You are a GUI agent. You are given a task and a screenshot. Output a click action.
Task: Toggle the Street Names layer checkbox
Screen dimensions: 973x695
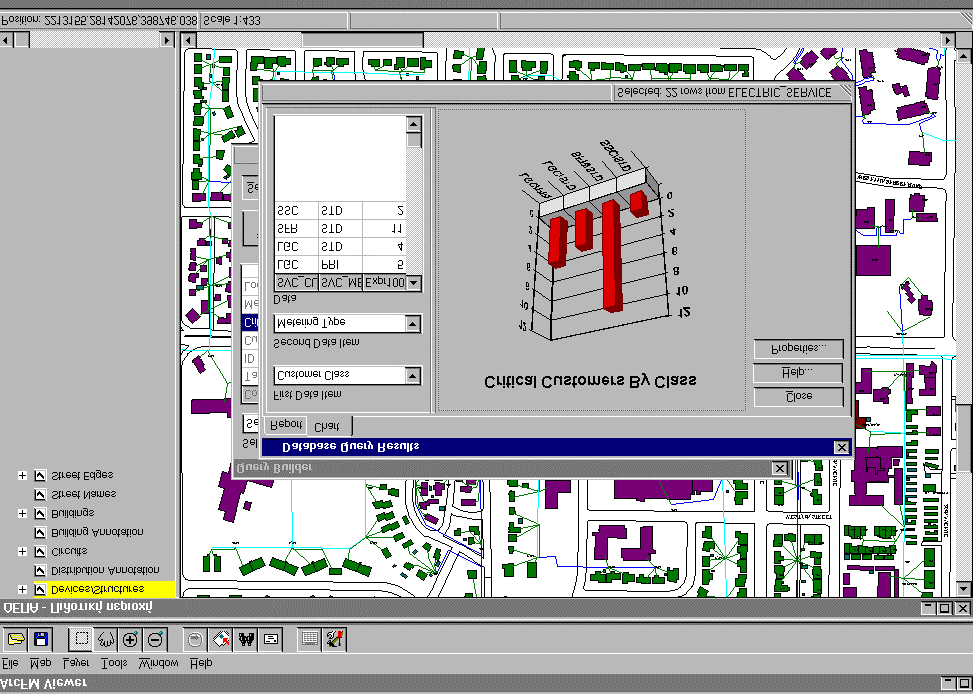[40, 495]
